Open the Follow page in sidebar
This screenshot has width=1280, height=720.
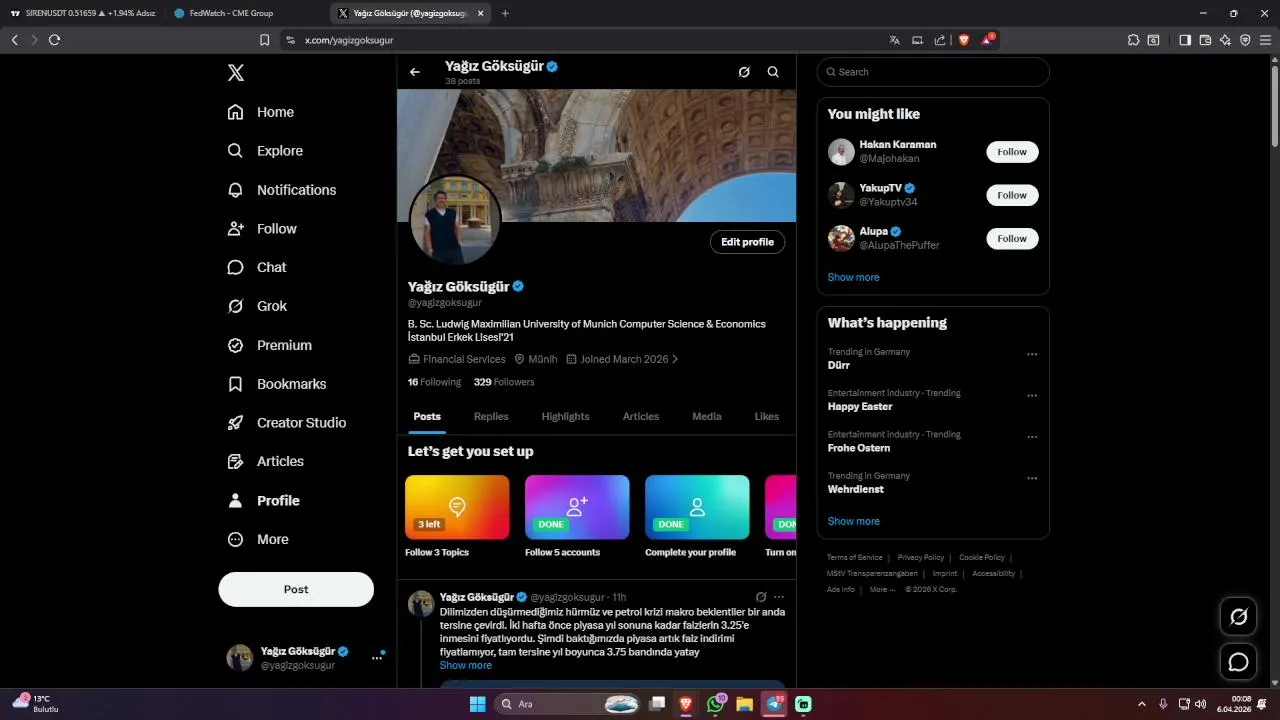(262, 229)
